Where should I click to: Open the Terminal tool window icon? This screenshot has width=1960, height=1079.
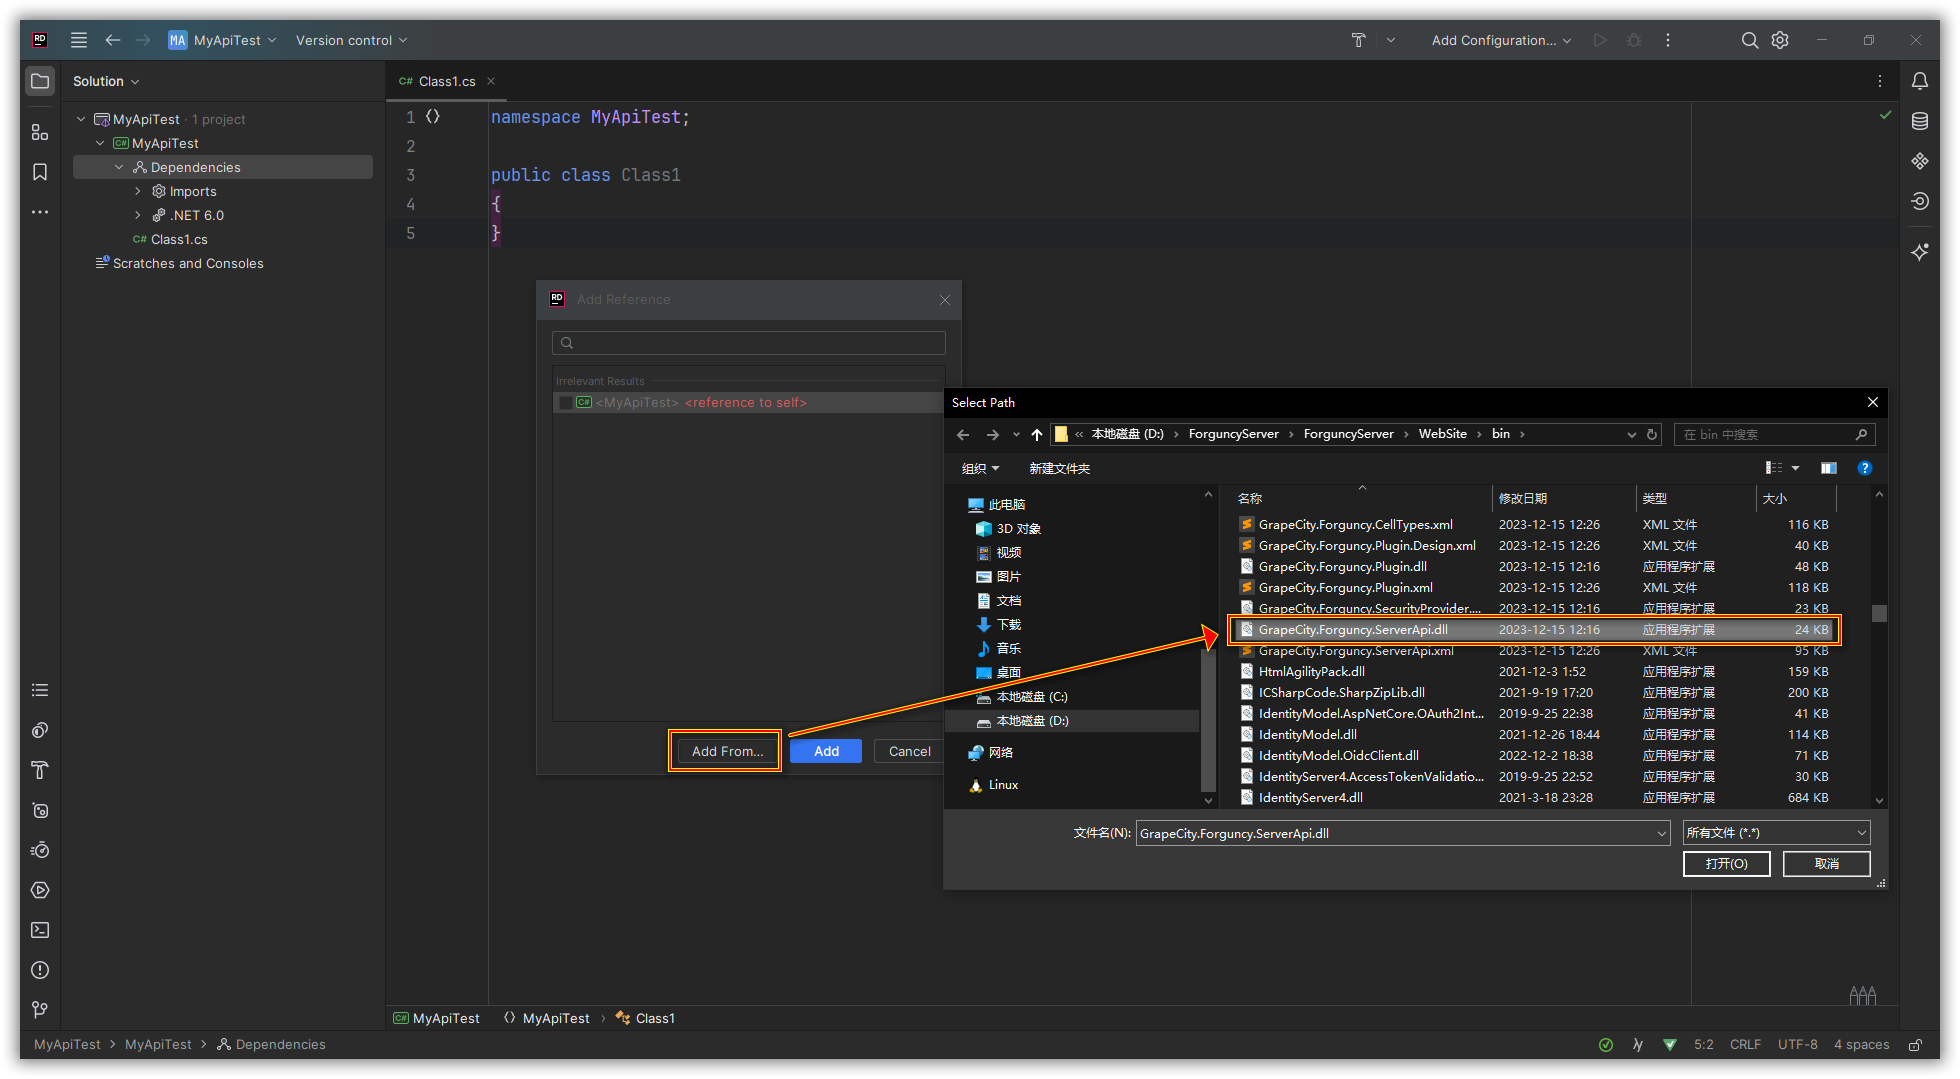[40, 930]
